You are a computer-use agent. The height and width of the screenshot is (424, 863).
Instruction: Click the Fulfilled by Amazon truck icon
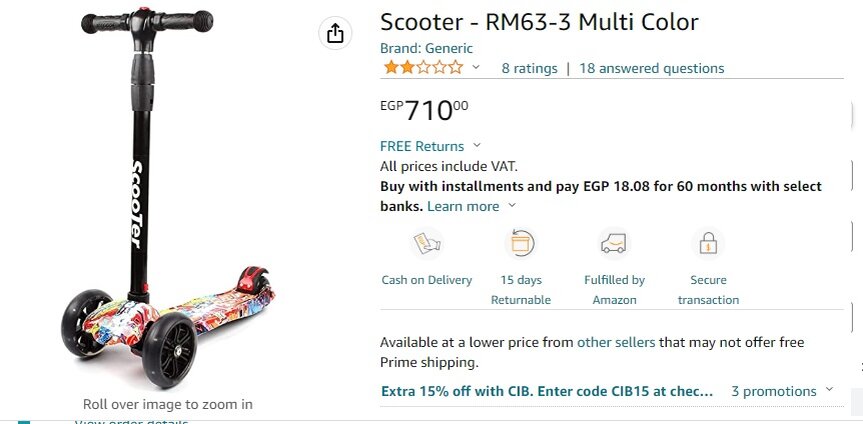[614, 243]
